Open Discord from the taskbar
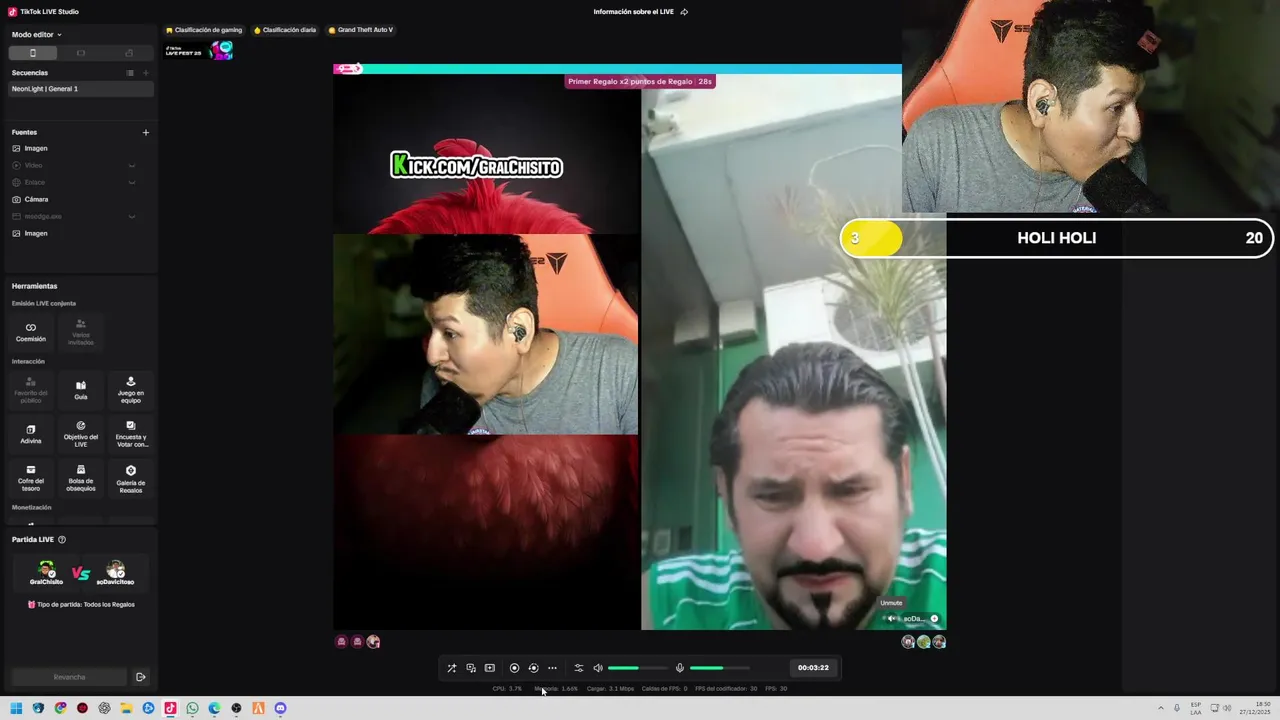Image resolution: width=1280 pixels, height=720 pixels. pos(280,708)
